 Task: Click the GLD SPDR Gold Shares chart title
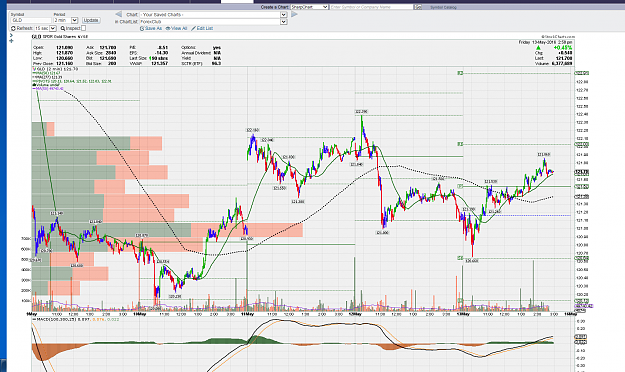pyautogui.click(x=60, y=37)
